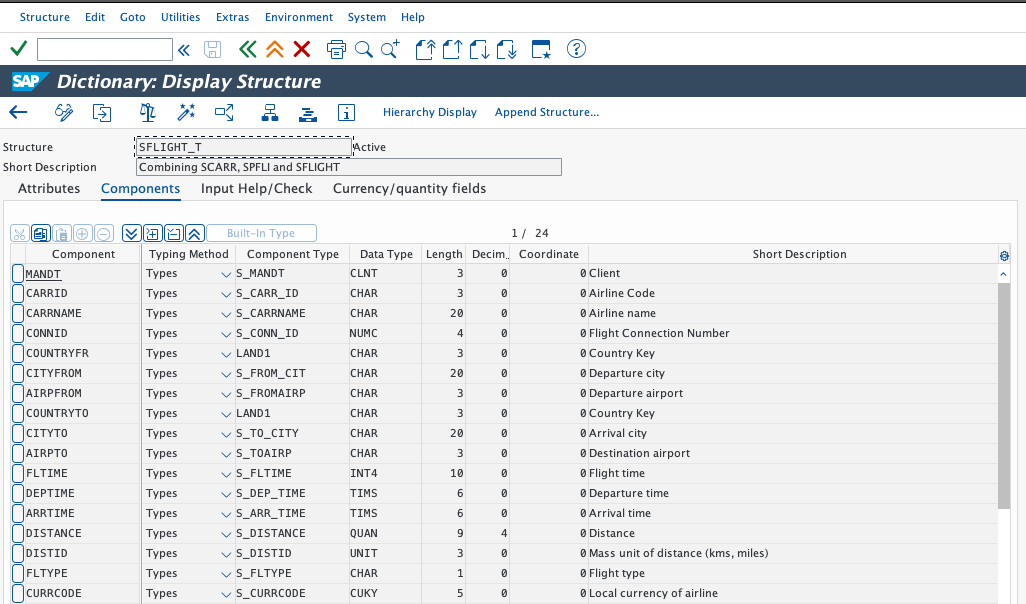Go to last page icon
Screen dimensions: 1026x604
tap(507, 49)
